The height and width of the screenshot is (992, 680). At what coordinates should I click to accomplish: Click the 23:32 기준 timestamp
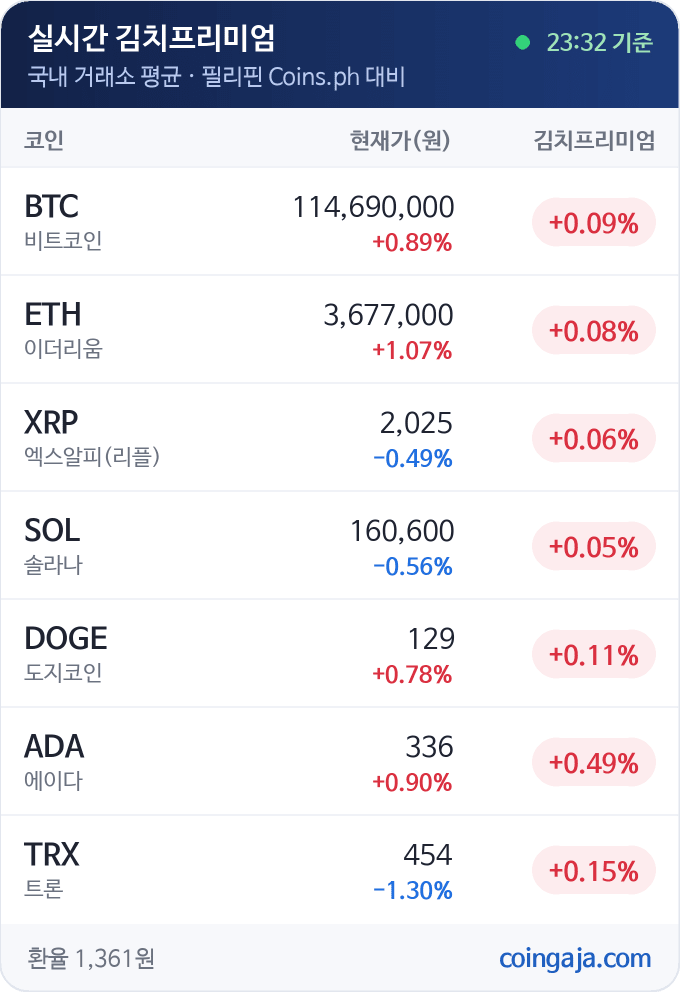point(599,42)
